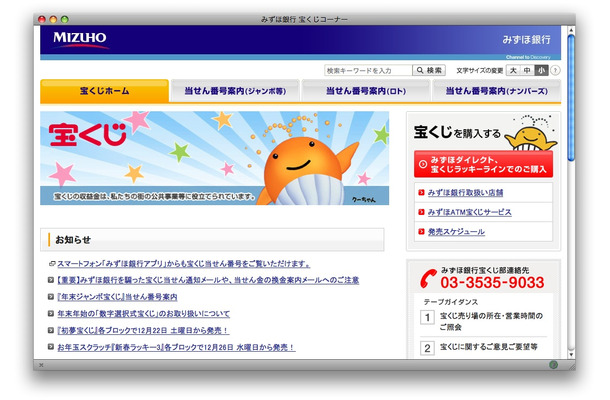Open 初夢宝くじ 12月22日 notice link

(x=143, y=330)
